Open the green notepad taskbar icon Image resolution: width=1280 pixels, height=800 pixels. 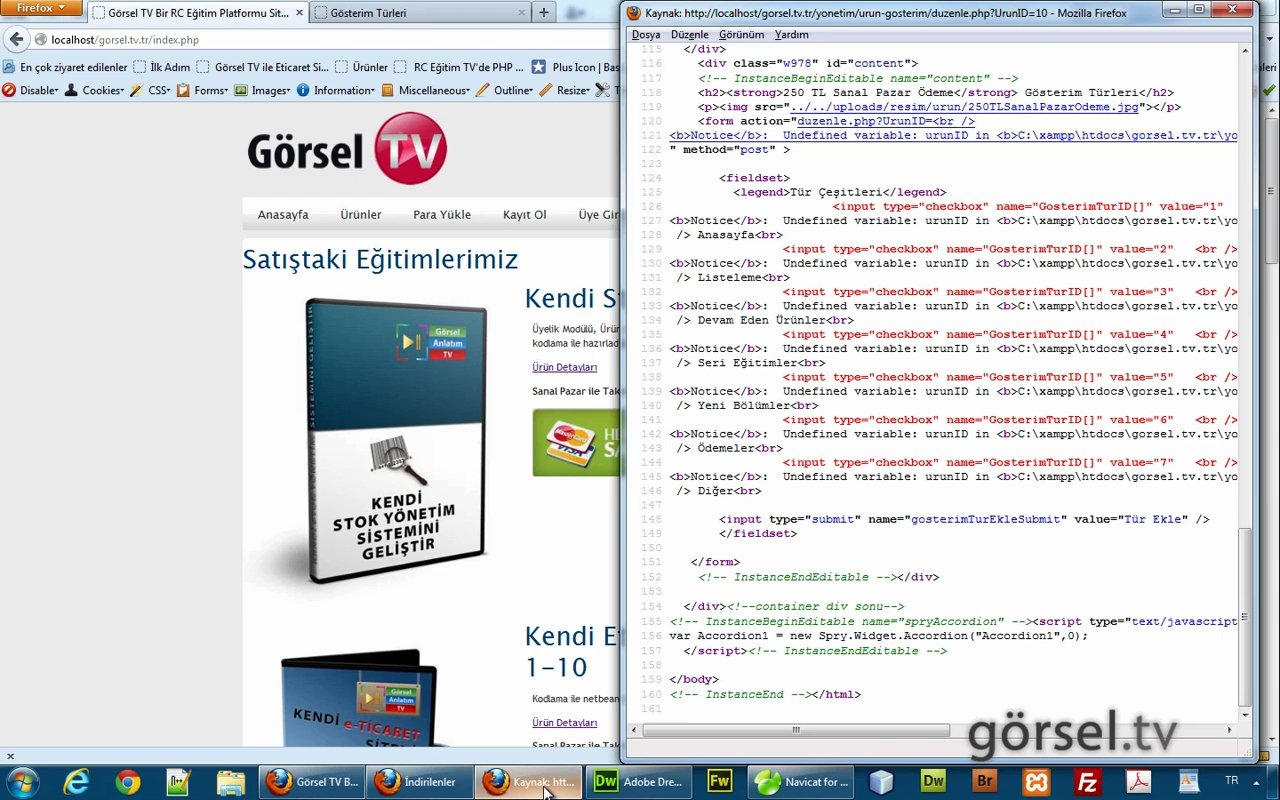179,781
